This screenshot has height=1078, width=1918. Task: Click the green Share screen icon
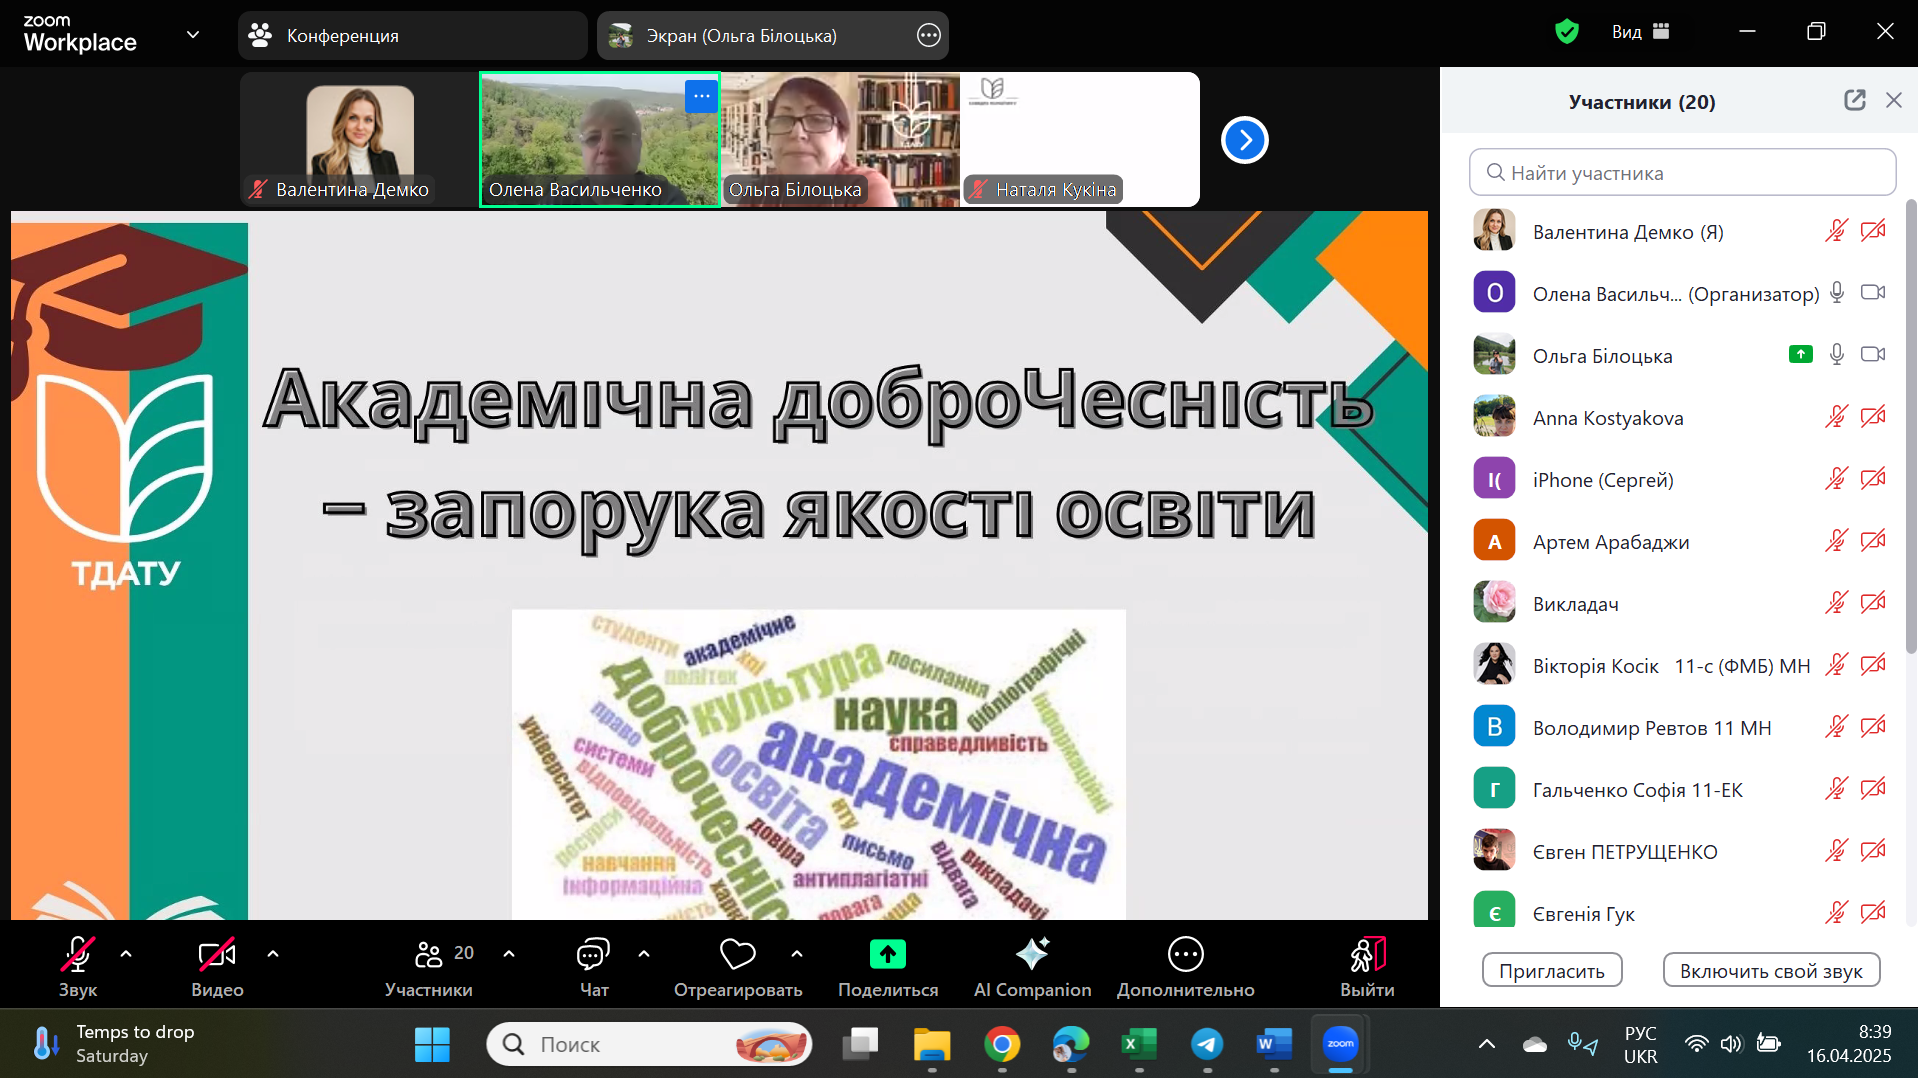pyautogui.click(x=887, y=955)
